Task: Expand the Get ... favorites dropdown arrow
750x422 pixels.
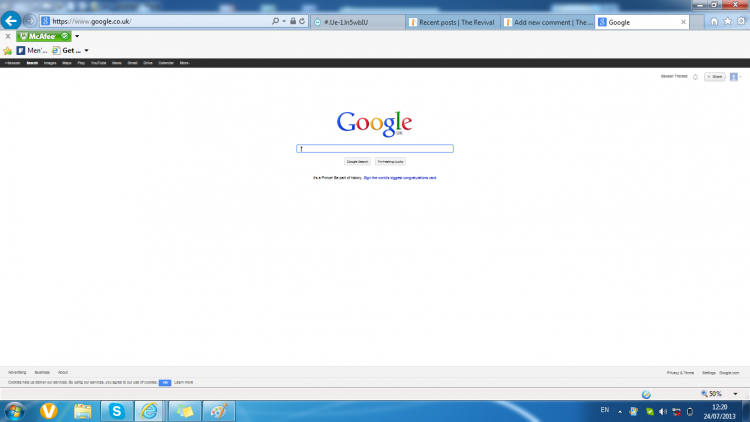Action: pyautogui.click(x=87, y=50)
